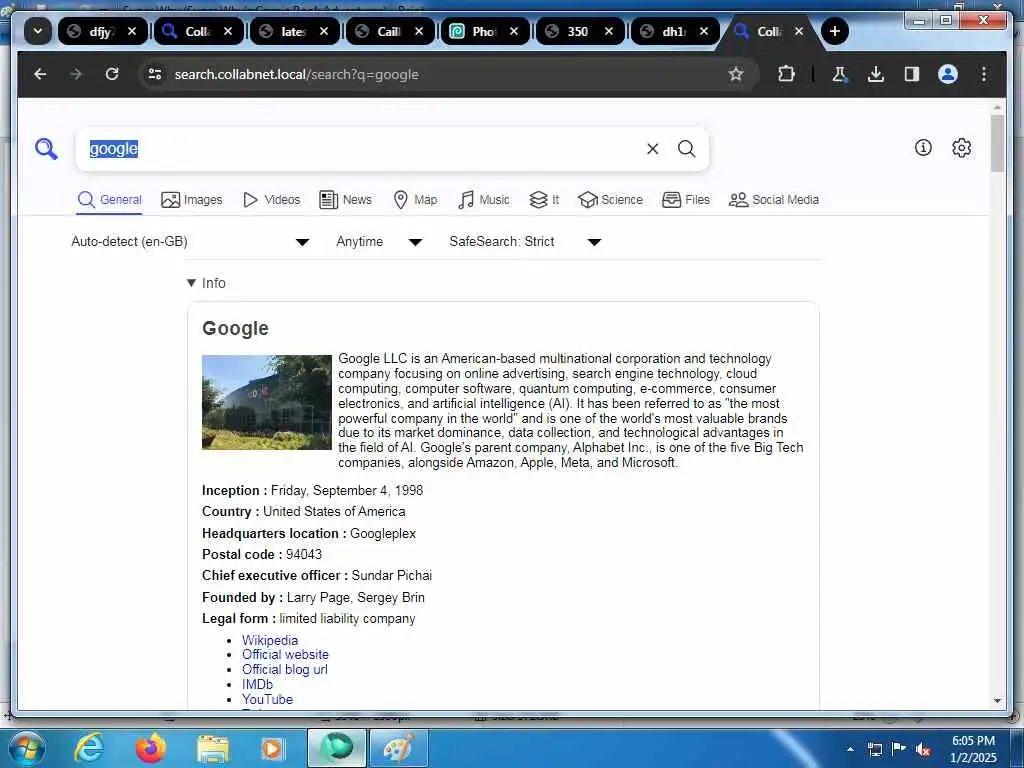This screenshot has width=1024, height=768.
Task: Select the News search category
Action: point(345,200)
